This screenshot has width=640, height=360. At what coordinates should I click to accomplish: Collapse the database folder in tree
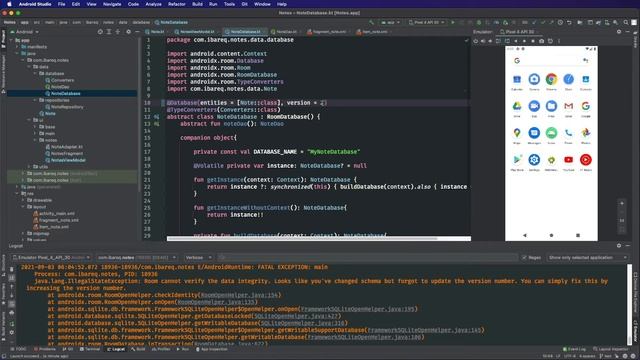coord(36,73)
